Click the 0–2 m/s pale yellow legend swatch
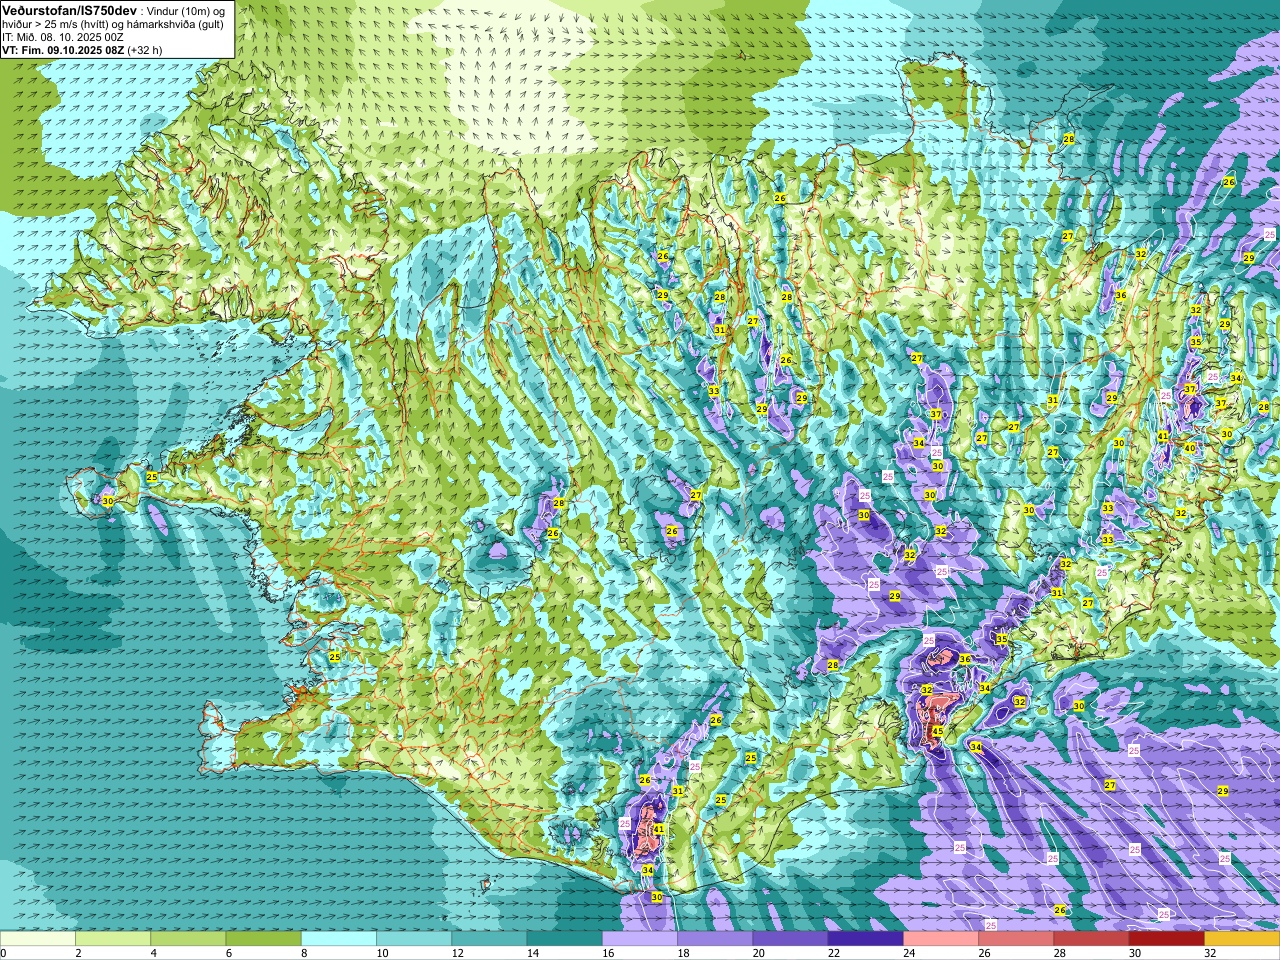This screenshot has width=1280, height=960. pos(38,939)
